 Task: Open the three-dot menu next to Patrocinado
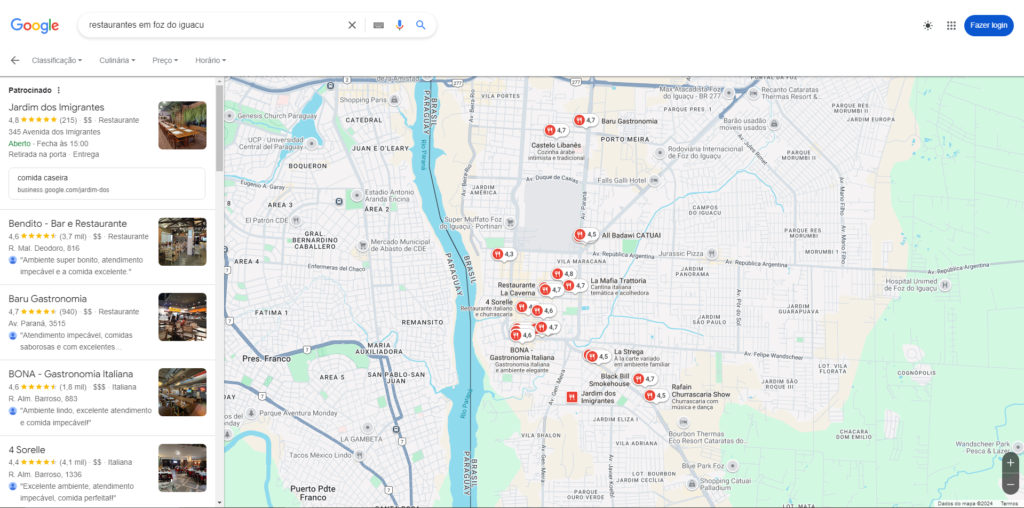tap(58, 90)
